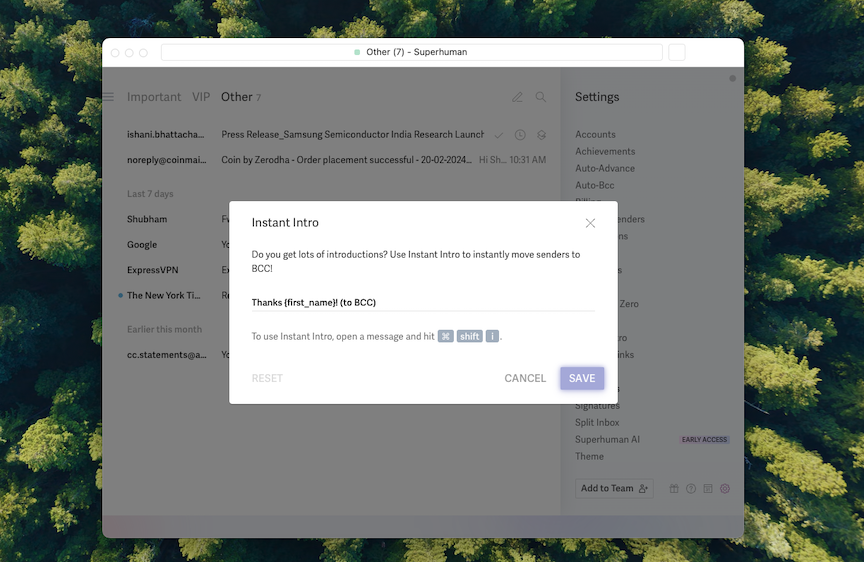Open Split Inbox settings

(597, 423)
